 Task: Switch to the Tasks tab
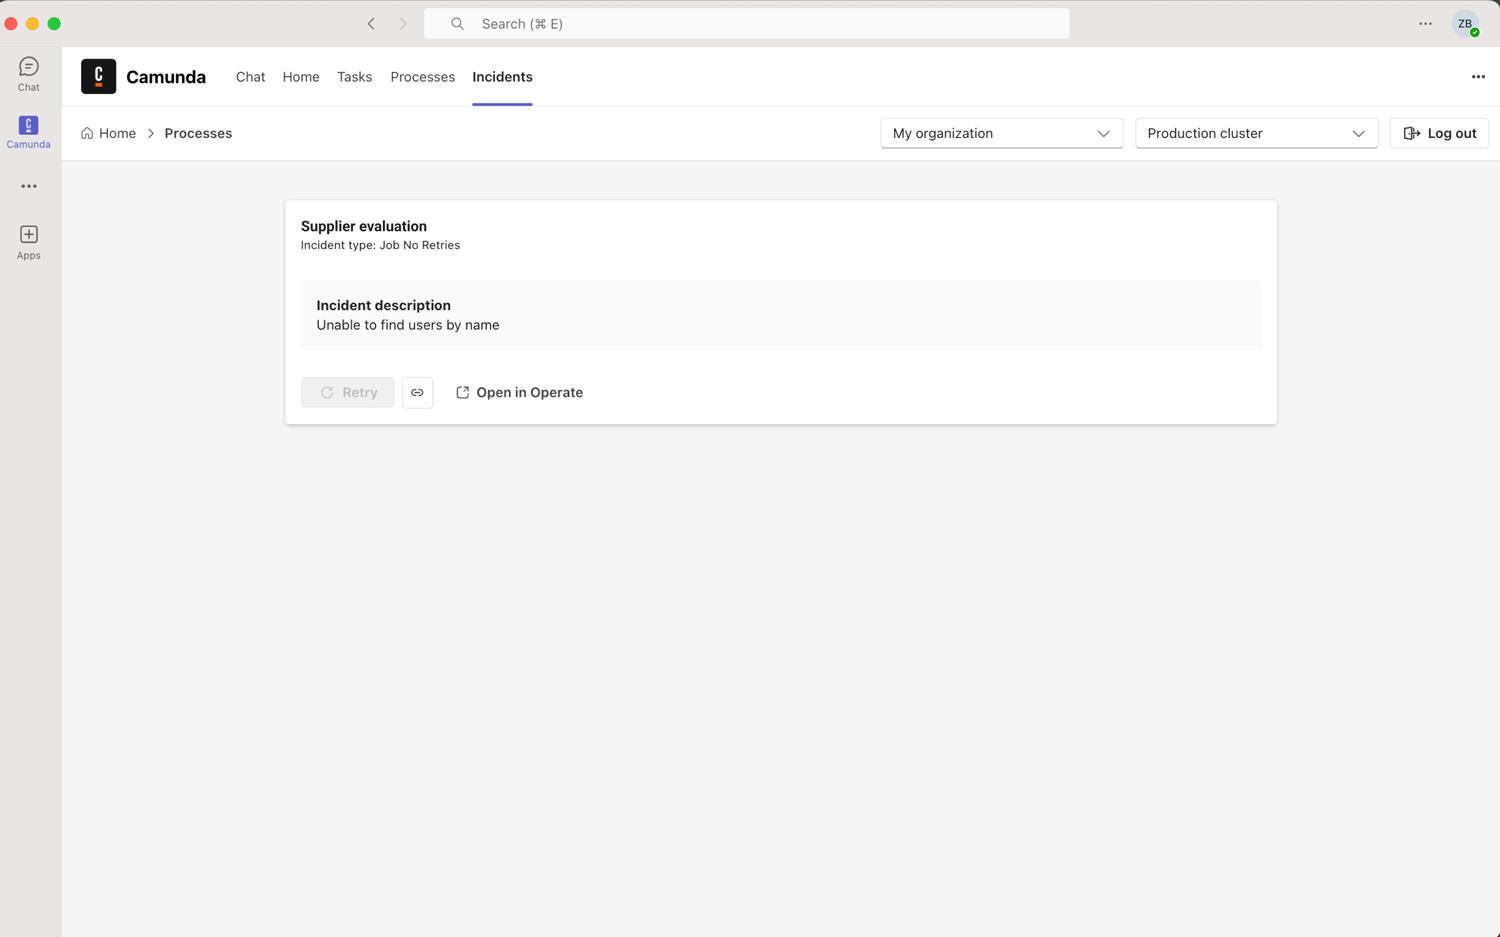354,77
